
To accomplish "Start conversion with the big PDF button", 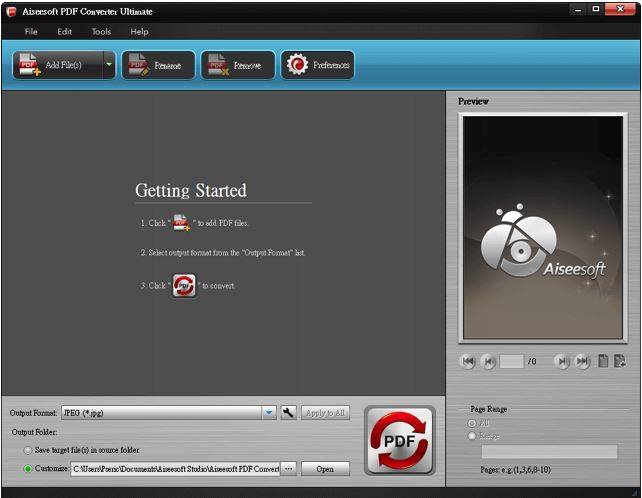I will click(x=400, y=440).
